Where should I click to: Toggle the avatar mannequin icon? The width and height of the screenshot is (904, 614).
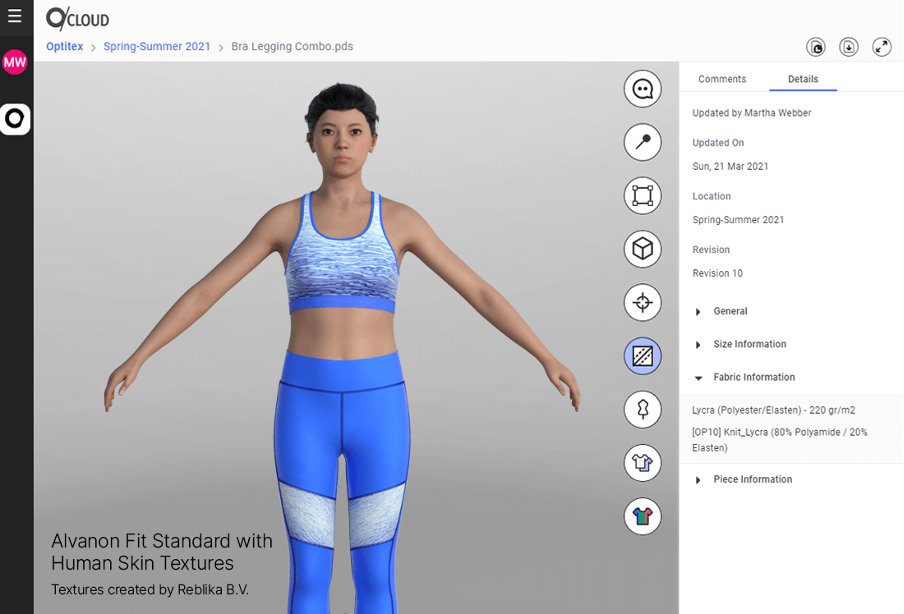(642, 409)
